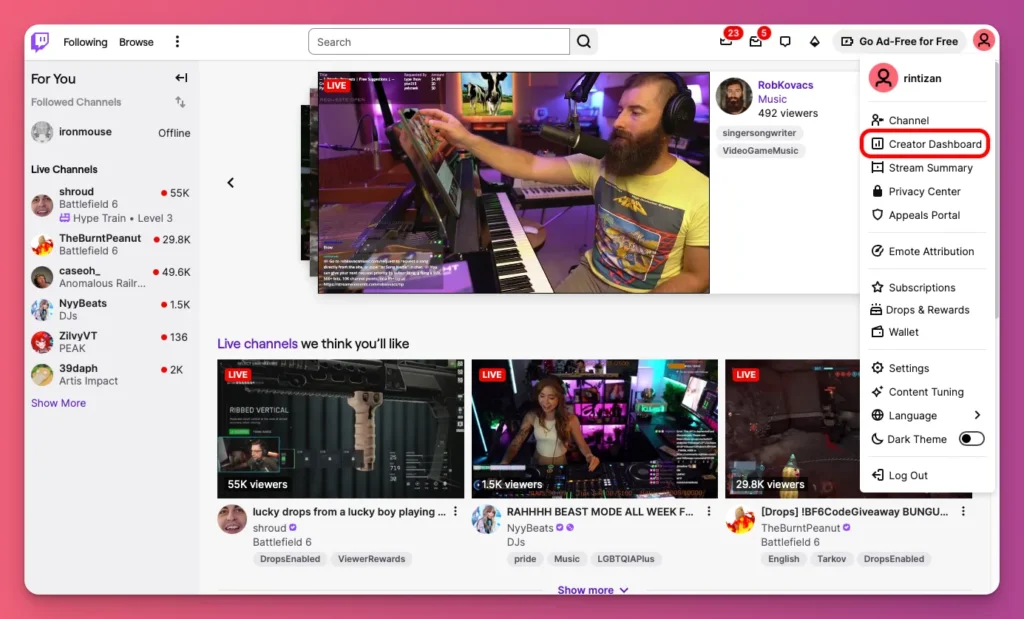This screenshot has width=1024, height=619.
Task: Sort followed channels with arrows icon
Action: (x=180, y=102)
